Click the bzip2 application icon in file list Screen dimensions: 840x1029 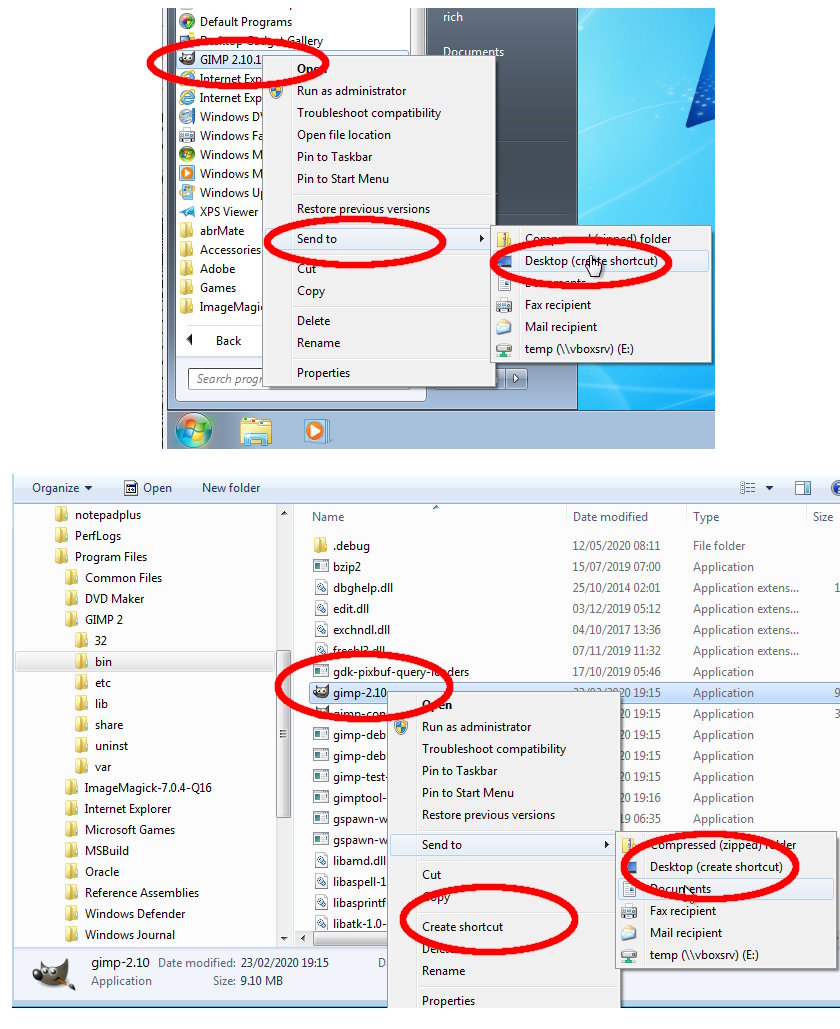[321, 566]
